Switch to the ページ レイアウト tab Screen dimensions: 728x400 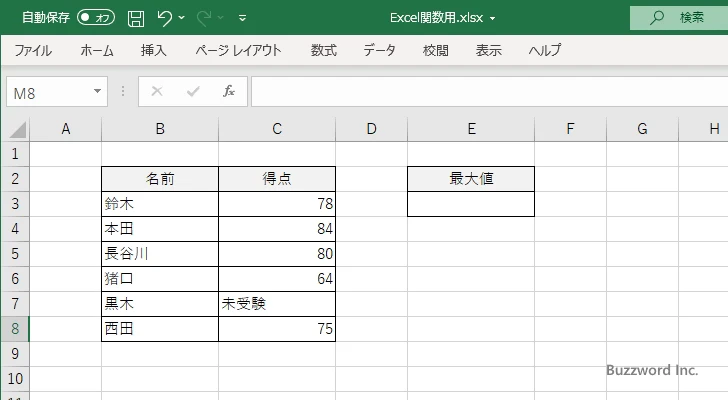(238, 50)
